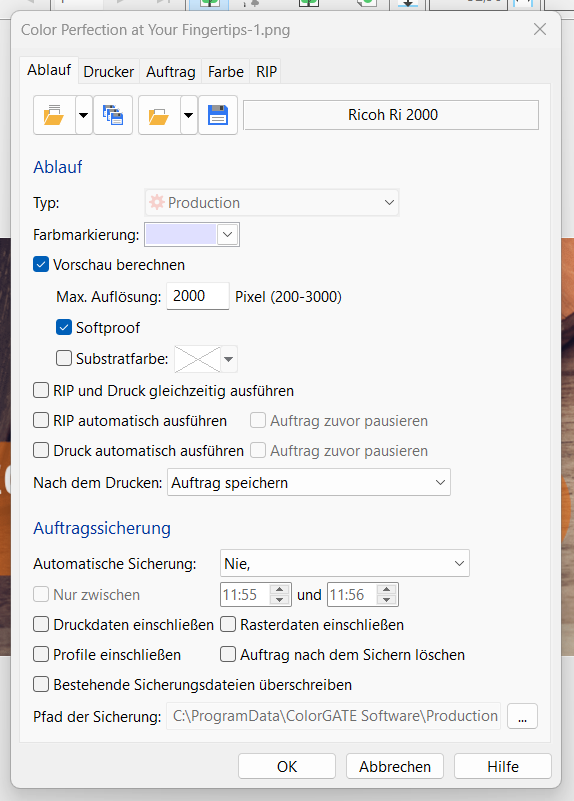Click the blue floppy disk save icon

coord(218,115)
